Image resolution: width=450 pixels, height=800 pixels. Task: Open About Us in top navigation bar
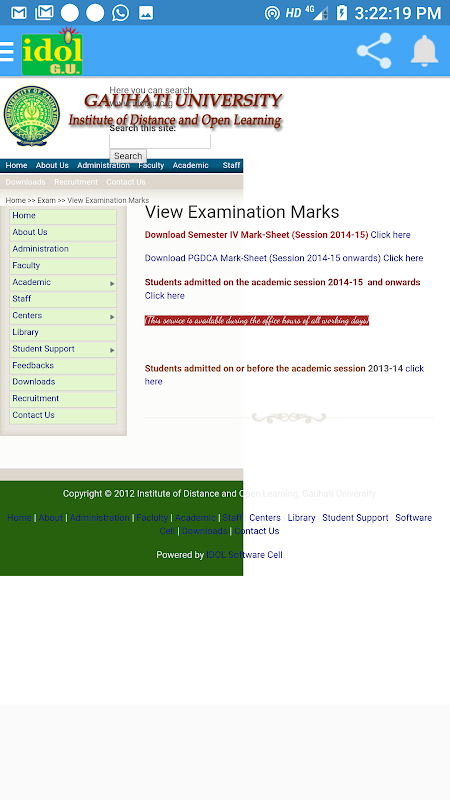point(52,165)
